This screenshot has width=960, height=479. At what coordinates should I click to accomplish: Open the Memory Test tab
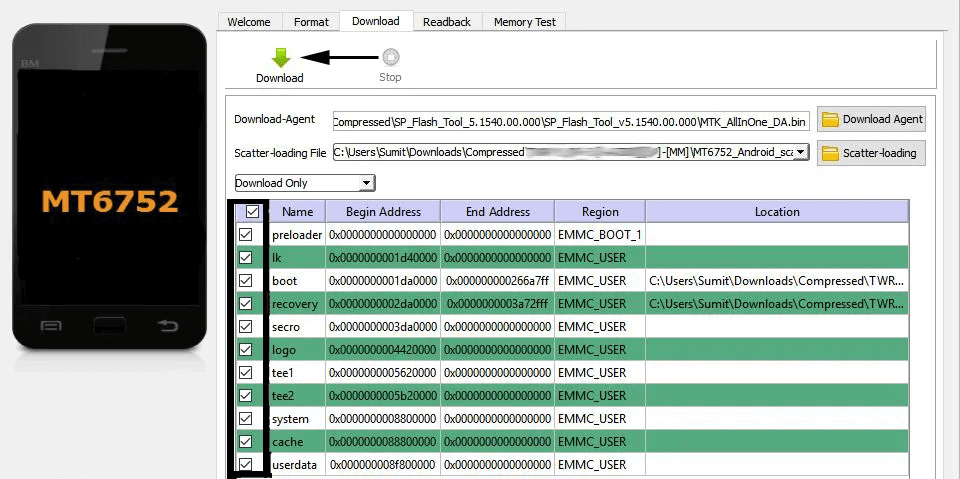point(524,22)
